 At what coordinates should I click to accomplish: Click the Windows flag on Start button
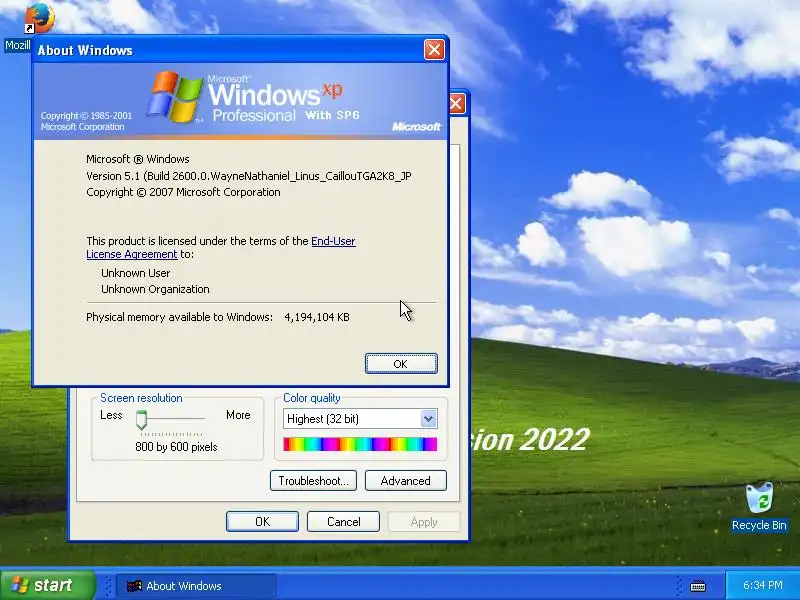(x=20, y=585)
